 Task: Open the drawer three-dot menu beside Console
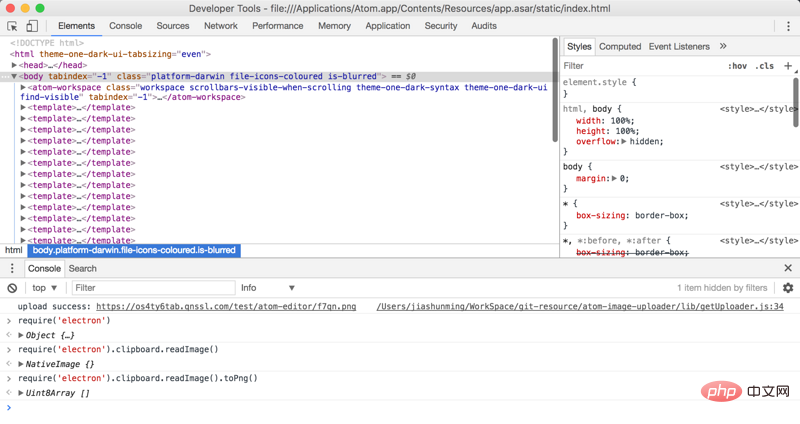point(12,268)
